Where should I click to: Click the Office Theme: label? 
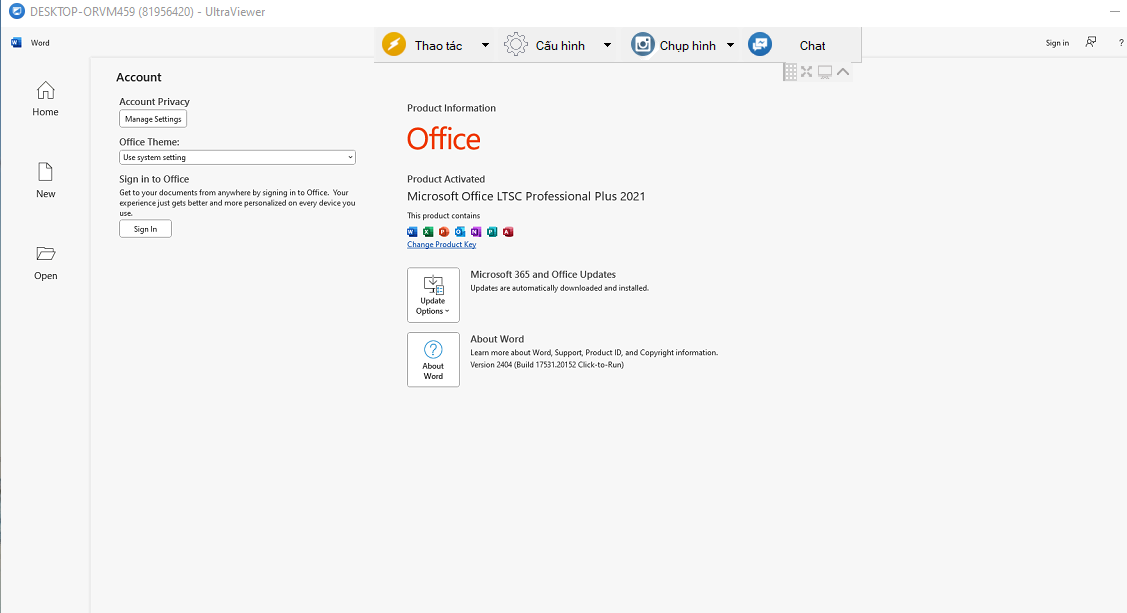150,142
